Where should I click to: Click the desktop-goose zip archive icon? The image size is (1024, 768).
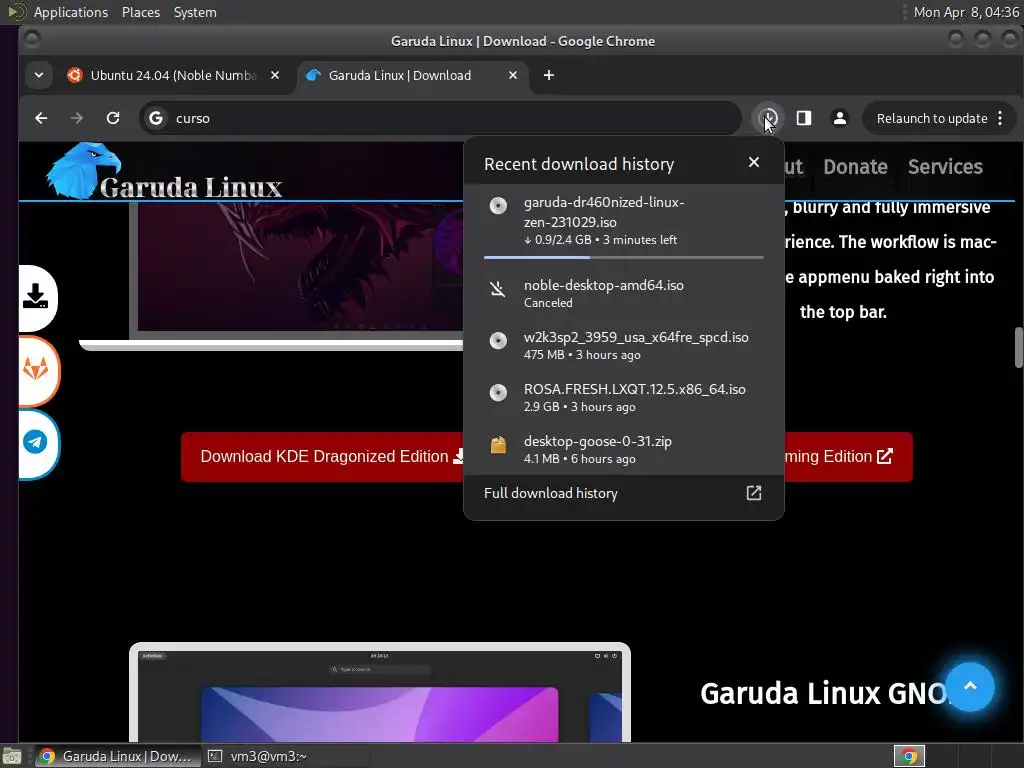coord(498,445)
